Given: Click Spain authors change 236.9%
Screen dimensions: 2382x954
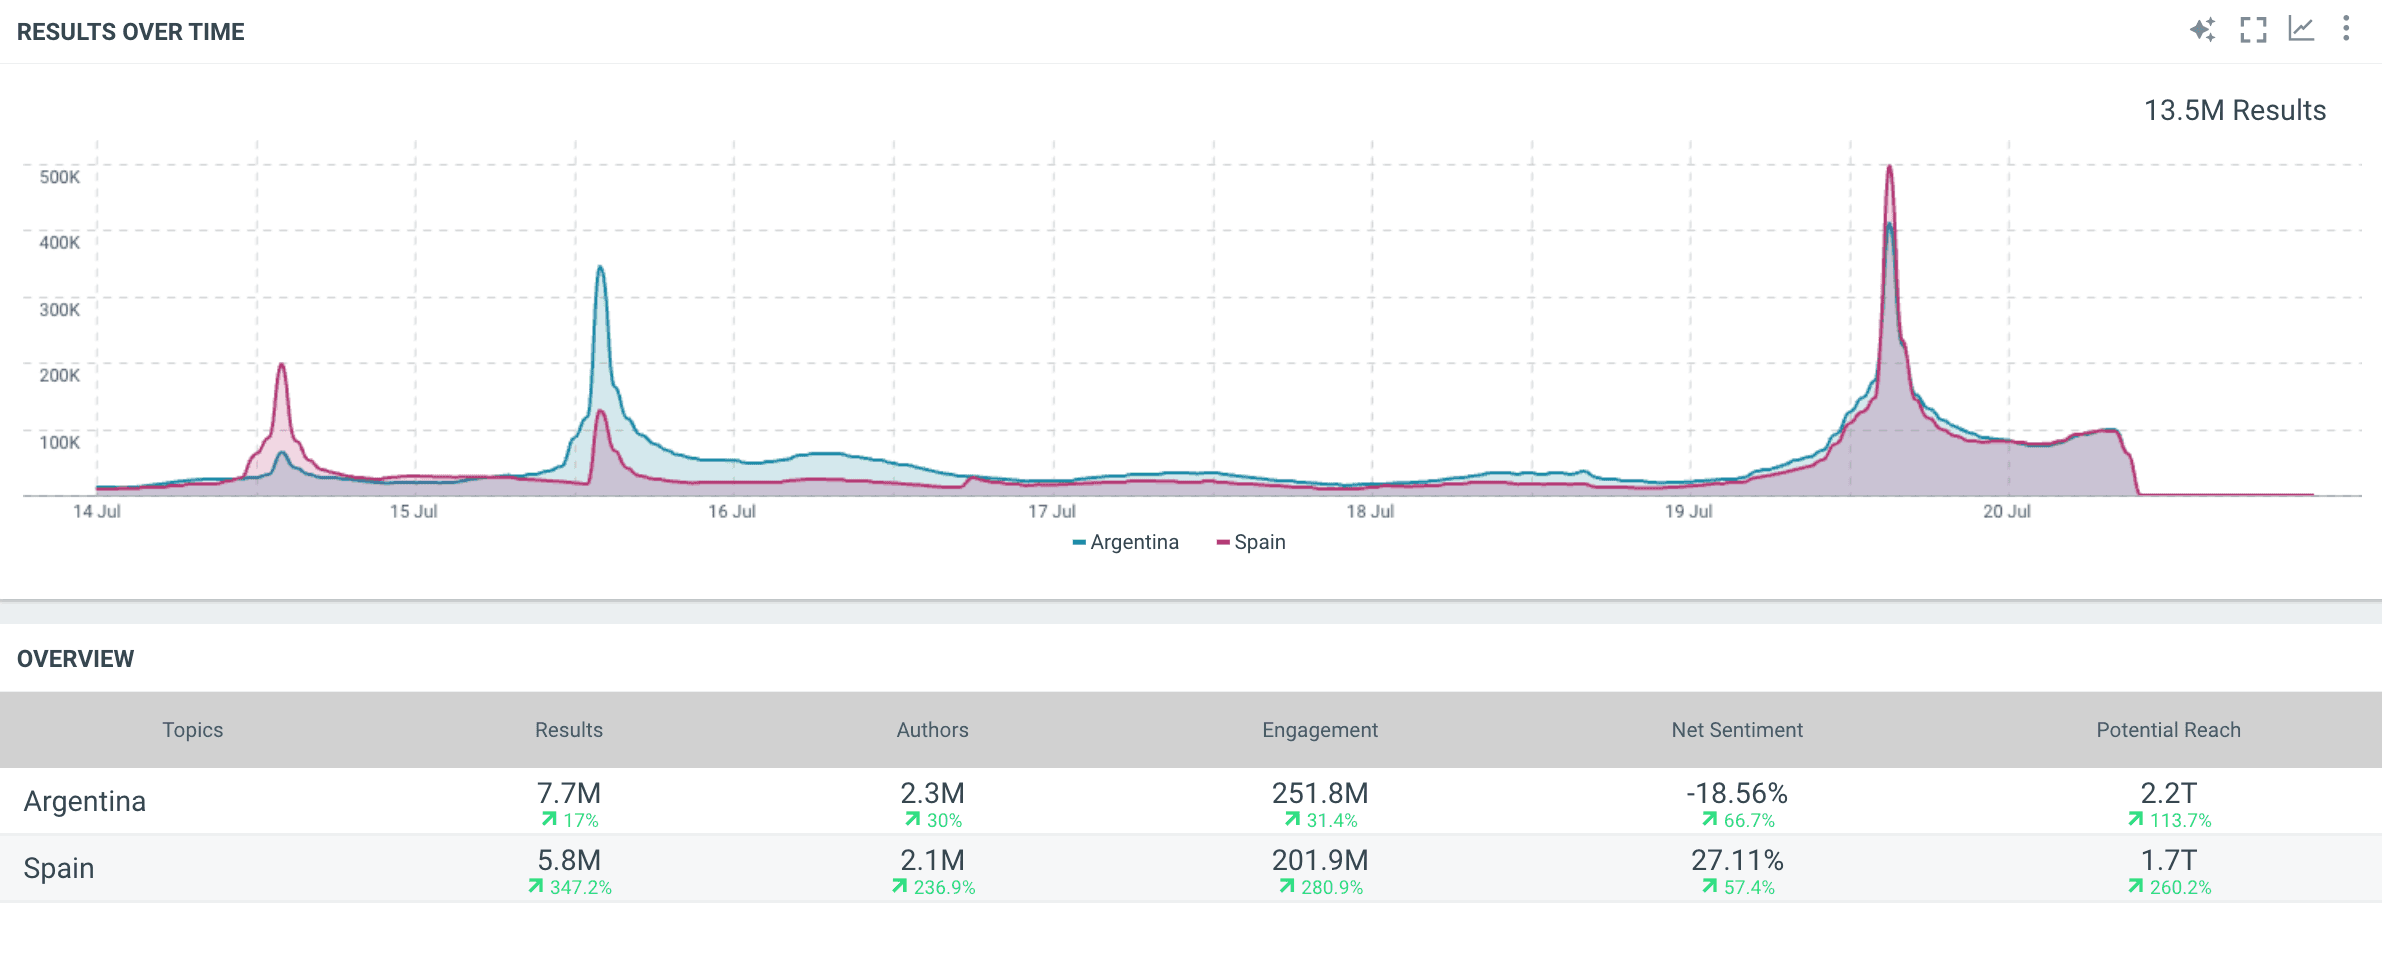Looking at the screenshot, I should point(934,887).
